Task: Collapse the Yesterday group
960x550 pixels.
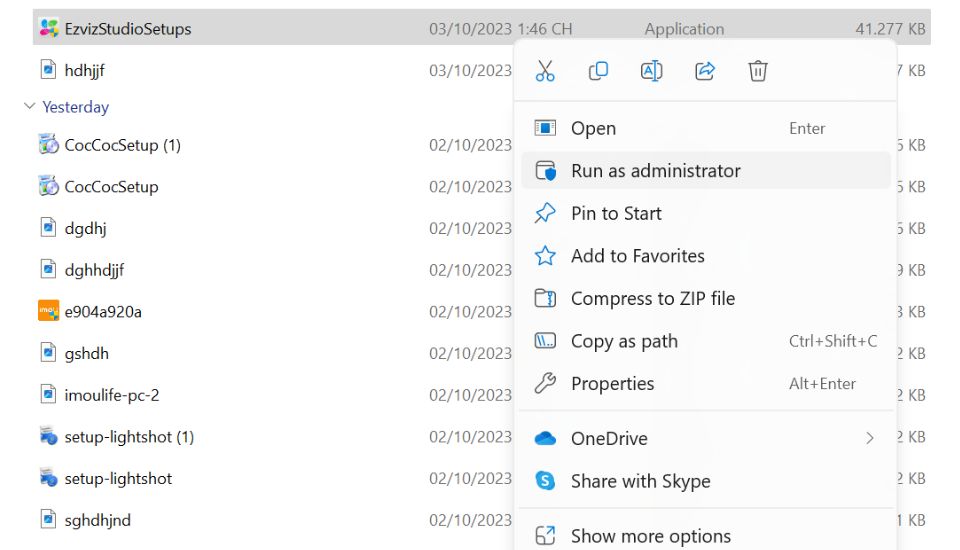Action: (x=30, y=107)
